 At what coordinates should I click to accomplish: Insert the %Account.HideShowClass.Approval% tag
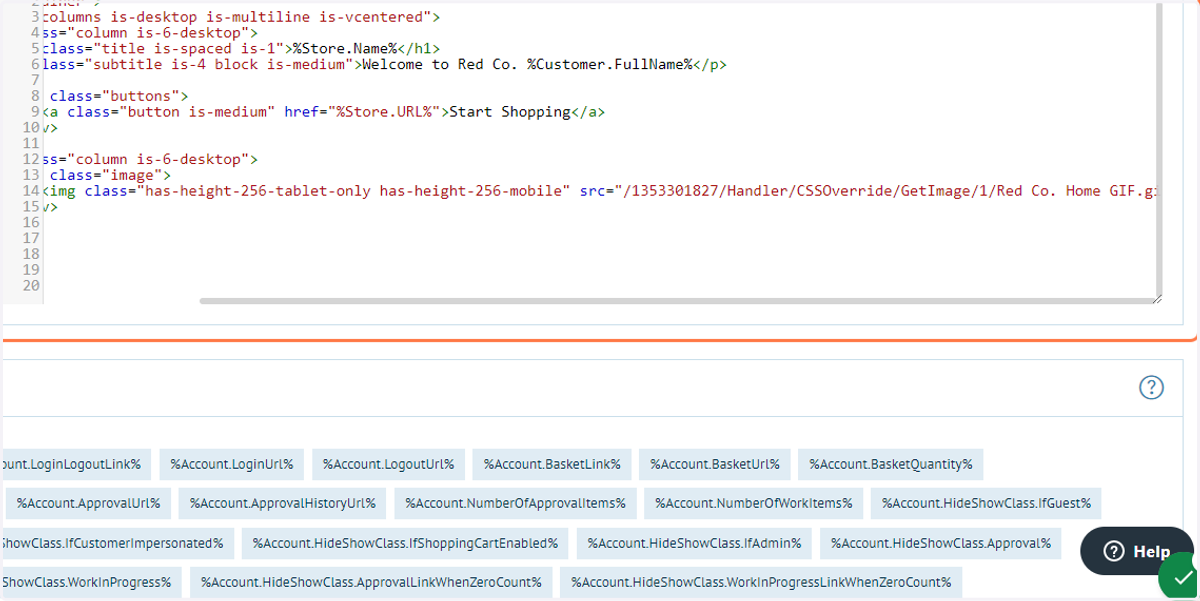click(x=941, y=543)
